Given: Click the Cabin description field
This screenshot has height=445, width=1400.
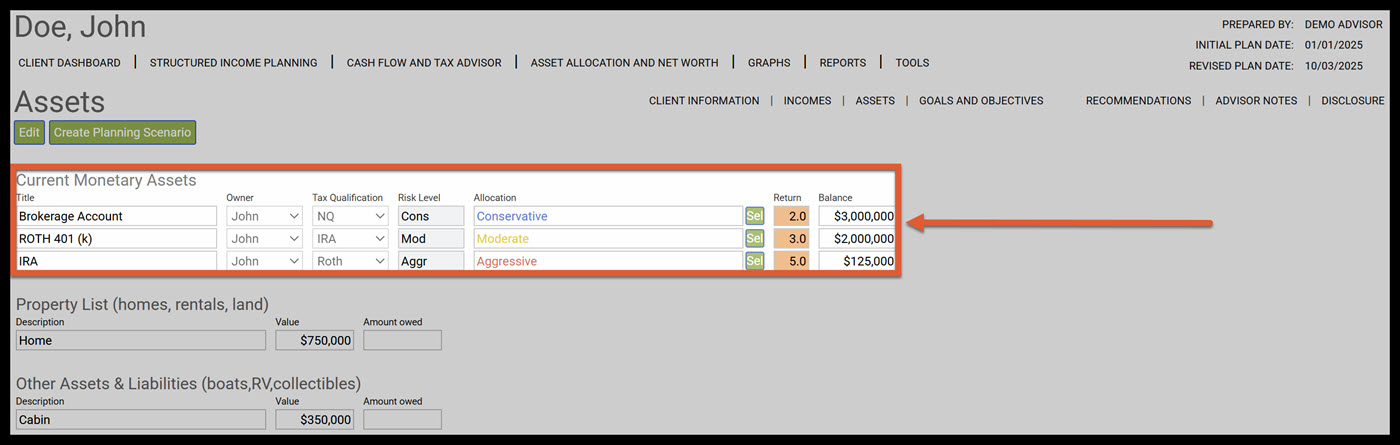Looking at the screenshot, I should (x=141, y=420).
